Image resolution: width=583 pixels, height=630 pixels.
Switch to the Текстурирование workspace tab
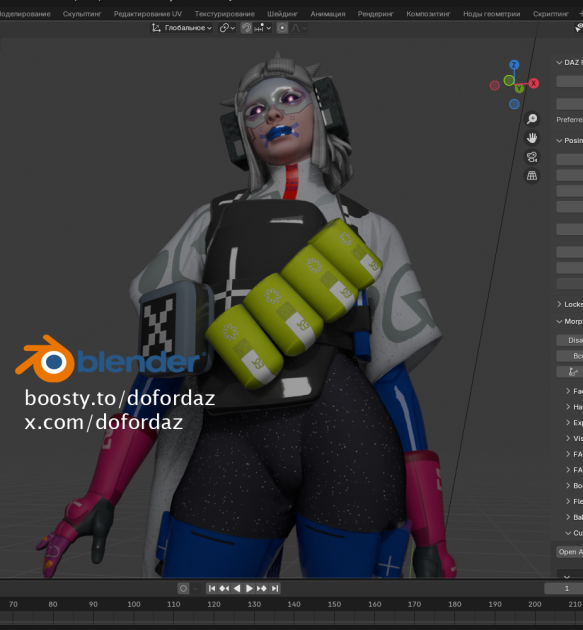(x=225, y=14)
